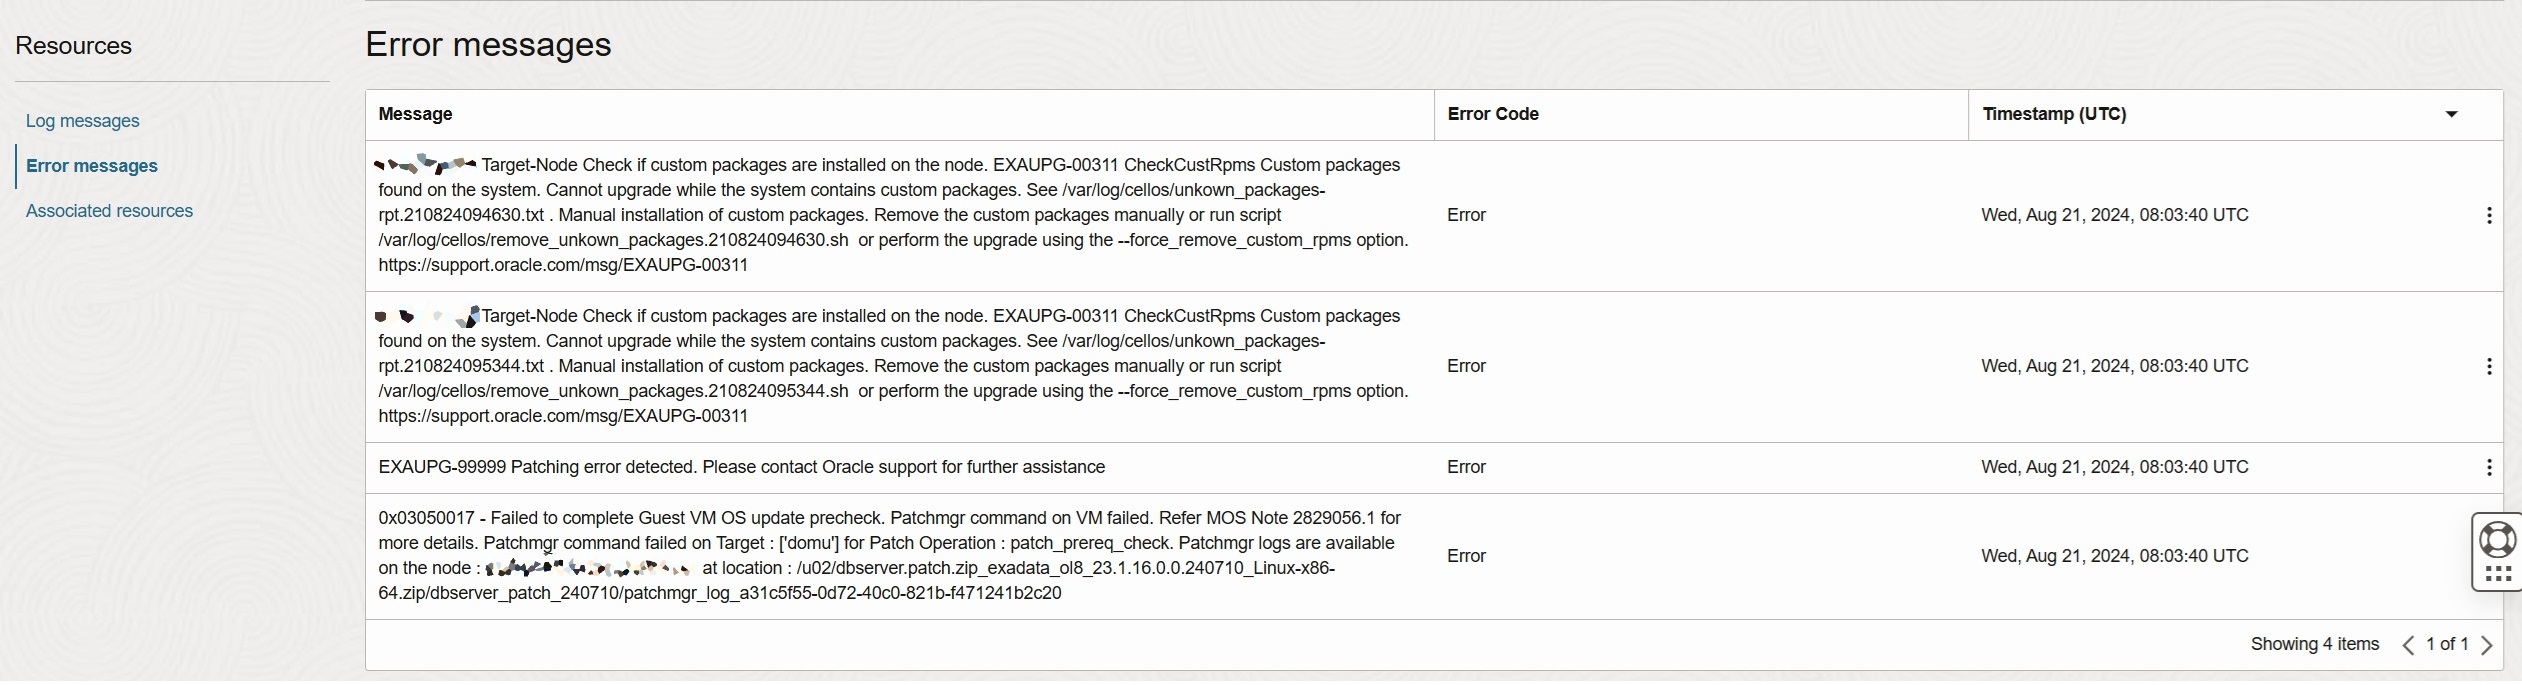Screen dimensions: 2522x685
Task: Click the Error messages page heading
Action: (488, 44)
